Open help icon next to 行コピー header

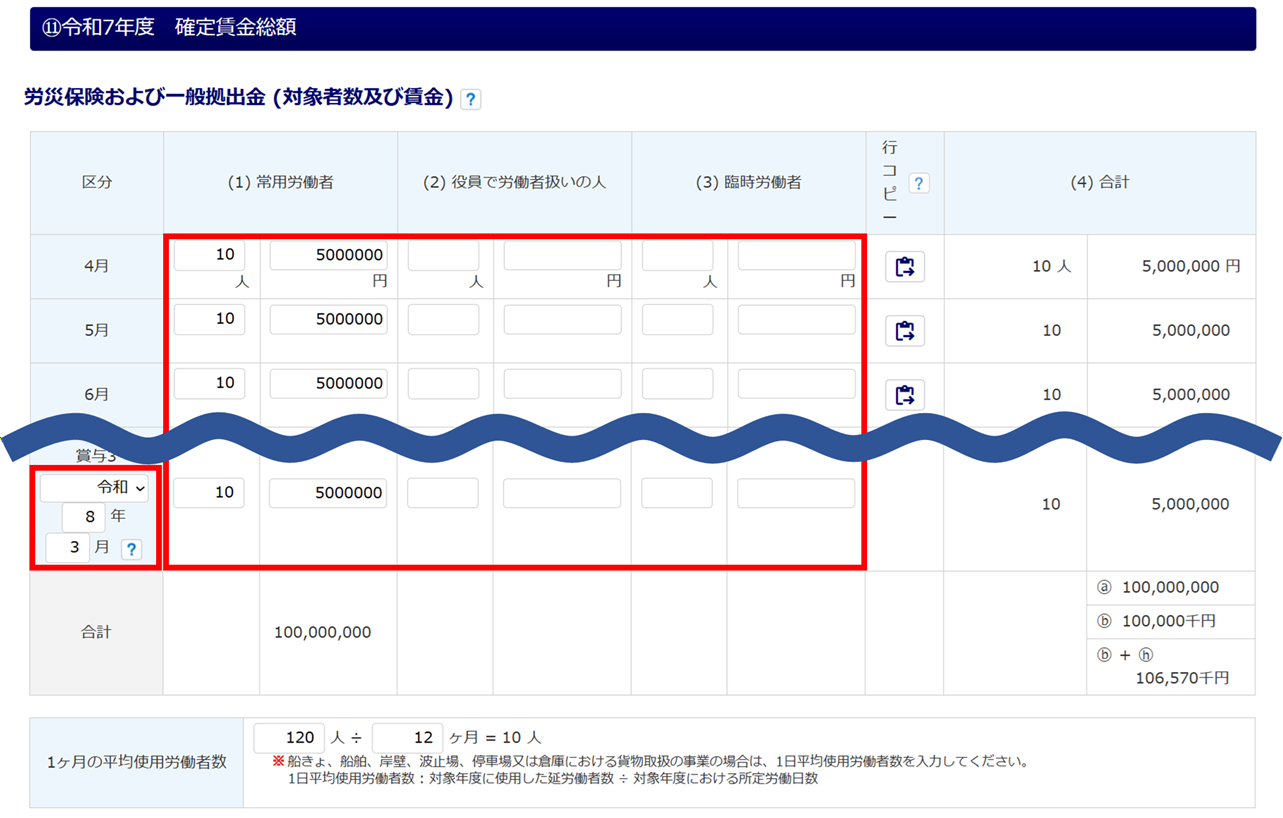point(919,183)
